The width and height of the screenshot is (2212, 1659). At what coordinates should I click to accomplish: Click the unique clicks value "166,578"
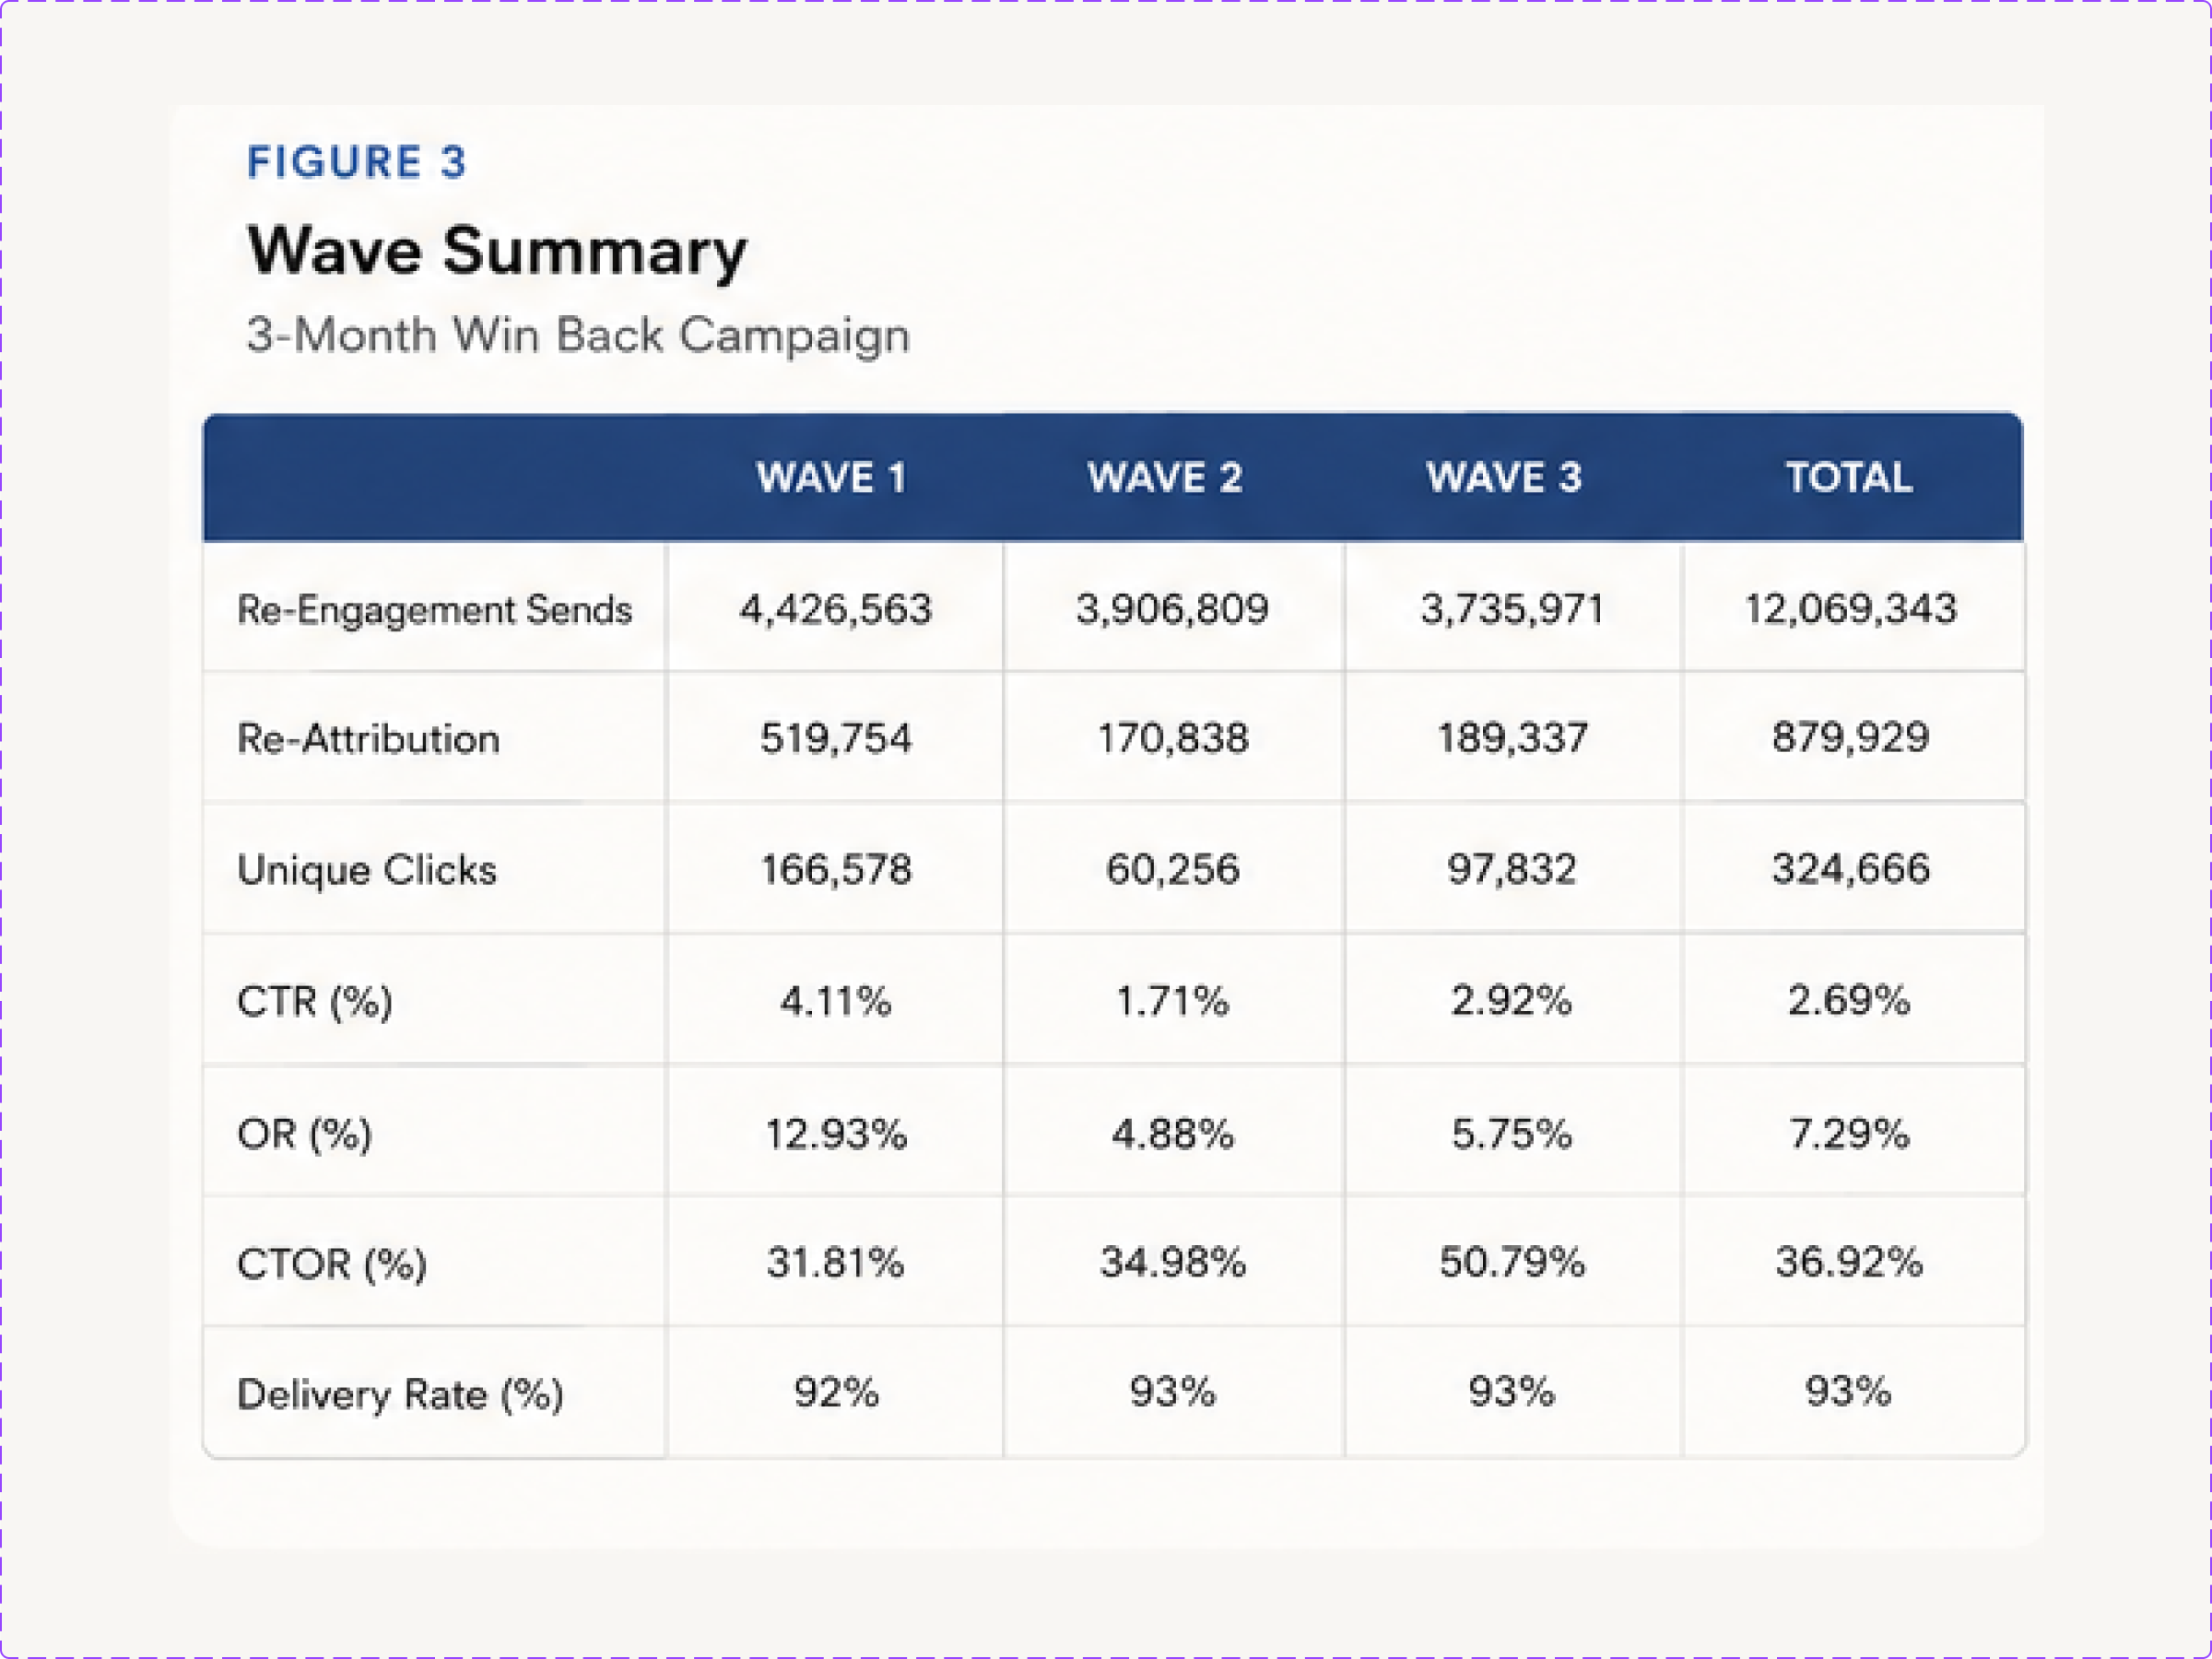(836, 870)
